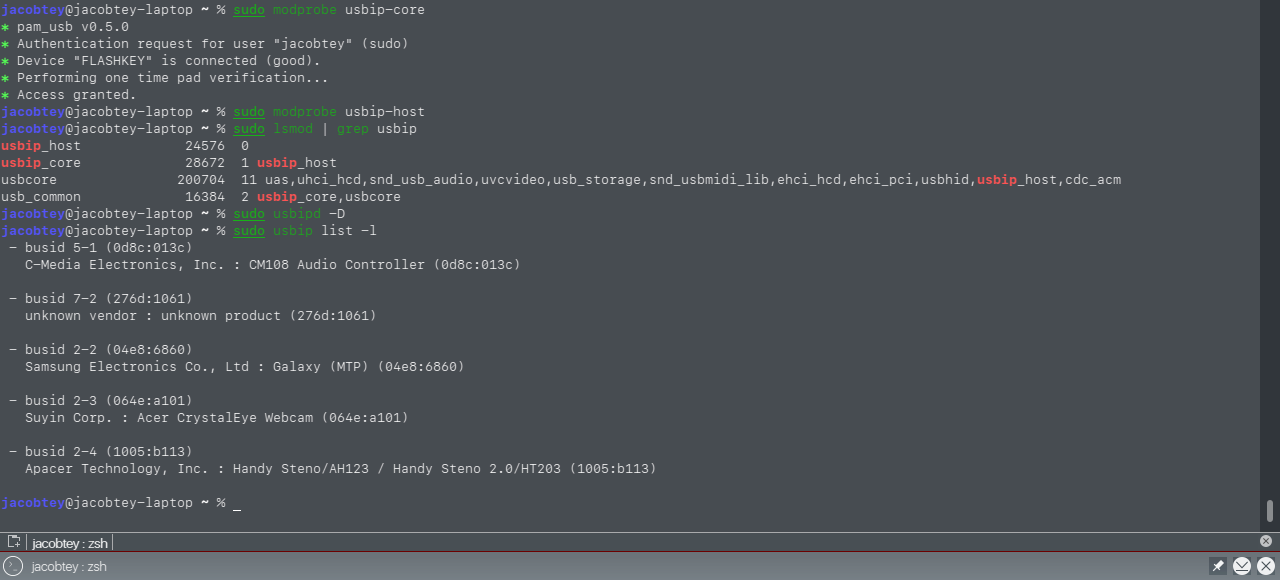Toggle keep window open pin
The height and width of the screenshot is (580, 1280).
(1217, 566)
